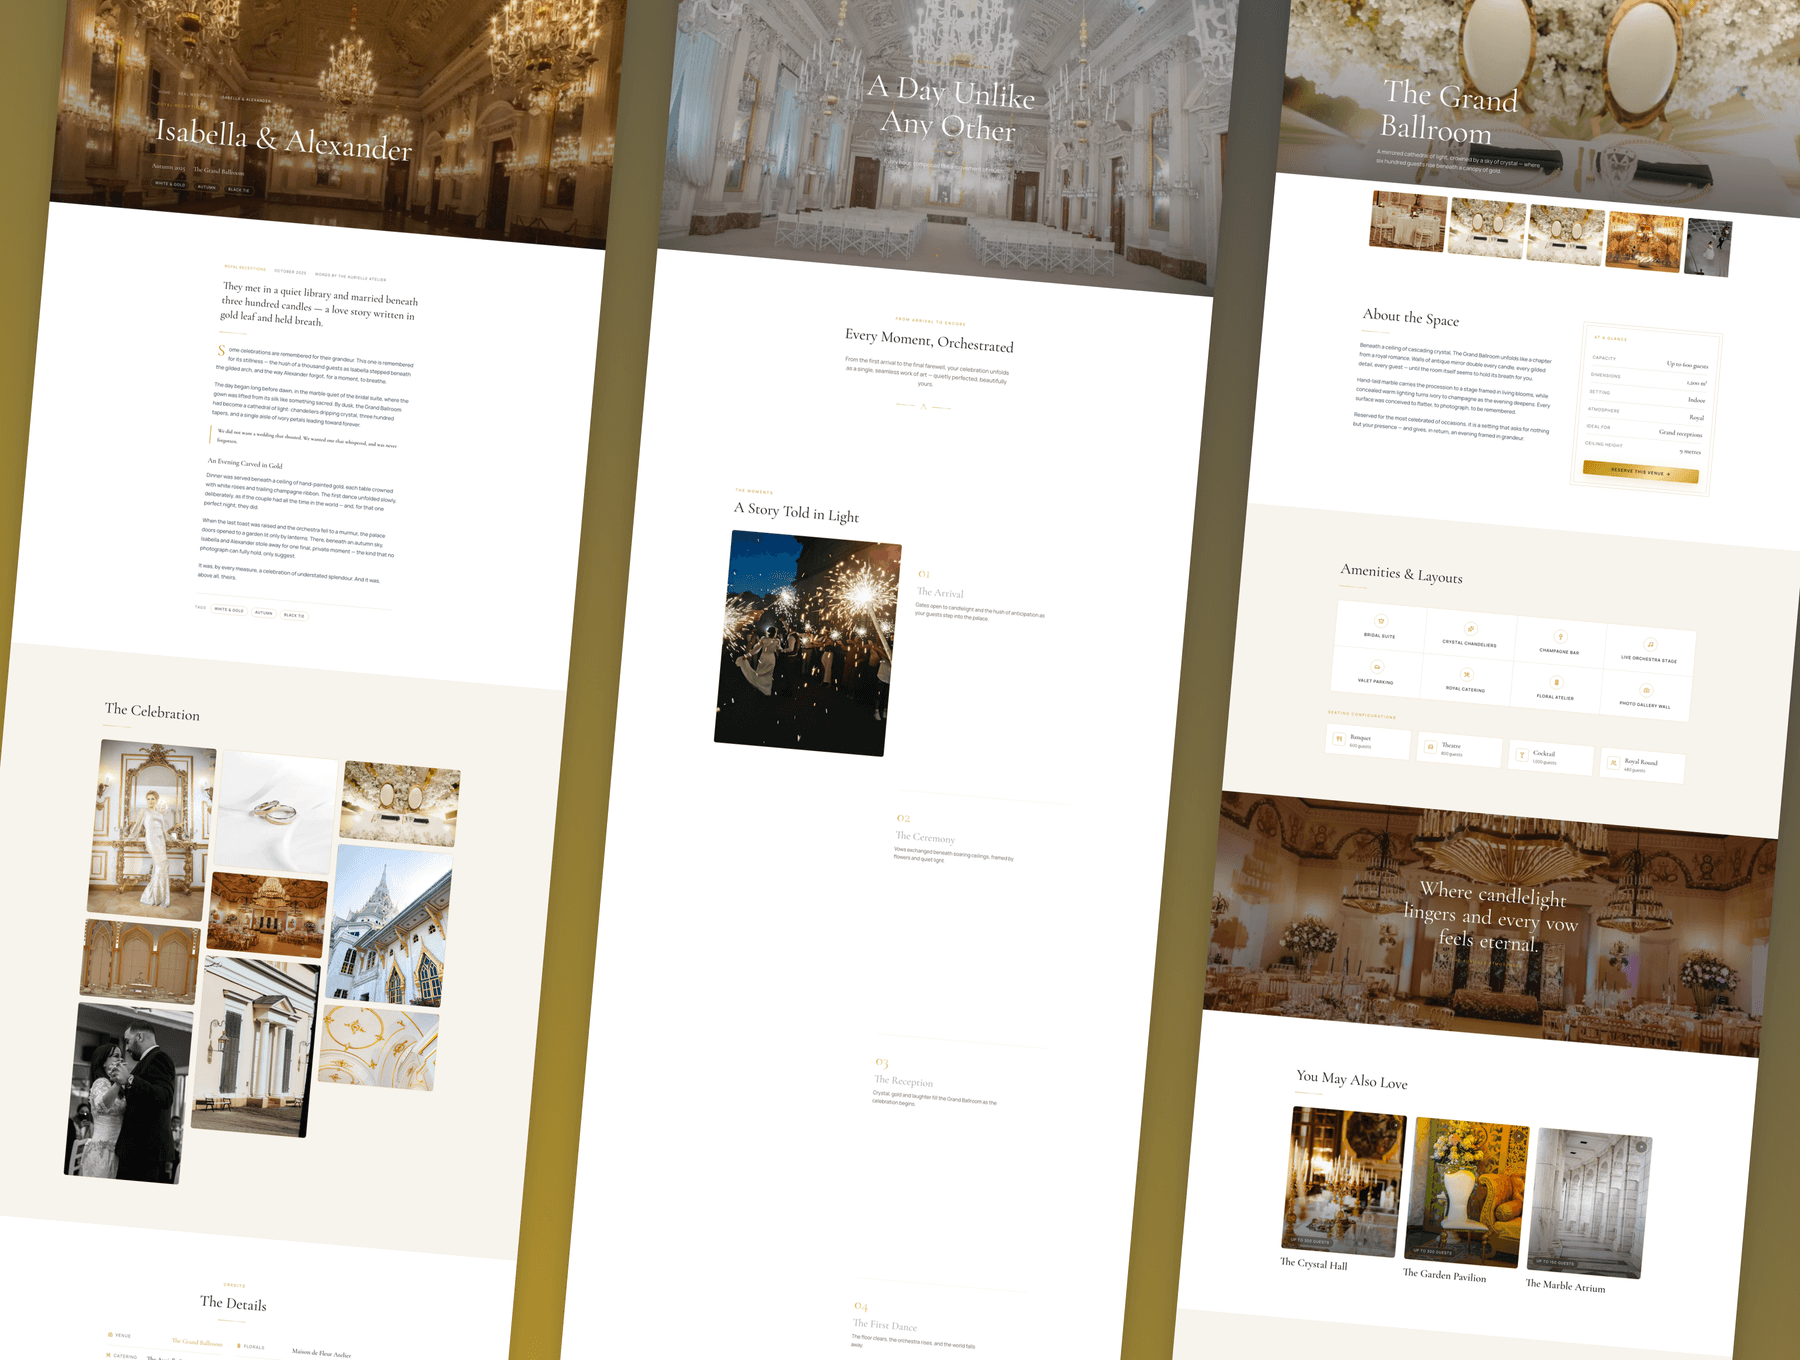Click the Bridal Suite amenity icon
Image resolution: width=1800 pixels, height=1360 pixels.
[1381, 621]
